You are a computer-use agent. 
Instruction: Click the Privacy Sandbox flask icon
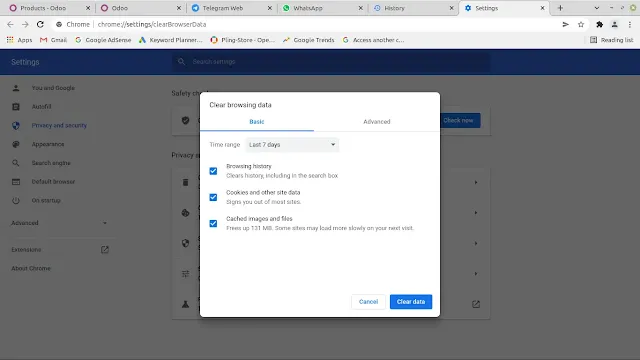185,304
